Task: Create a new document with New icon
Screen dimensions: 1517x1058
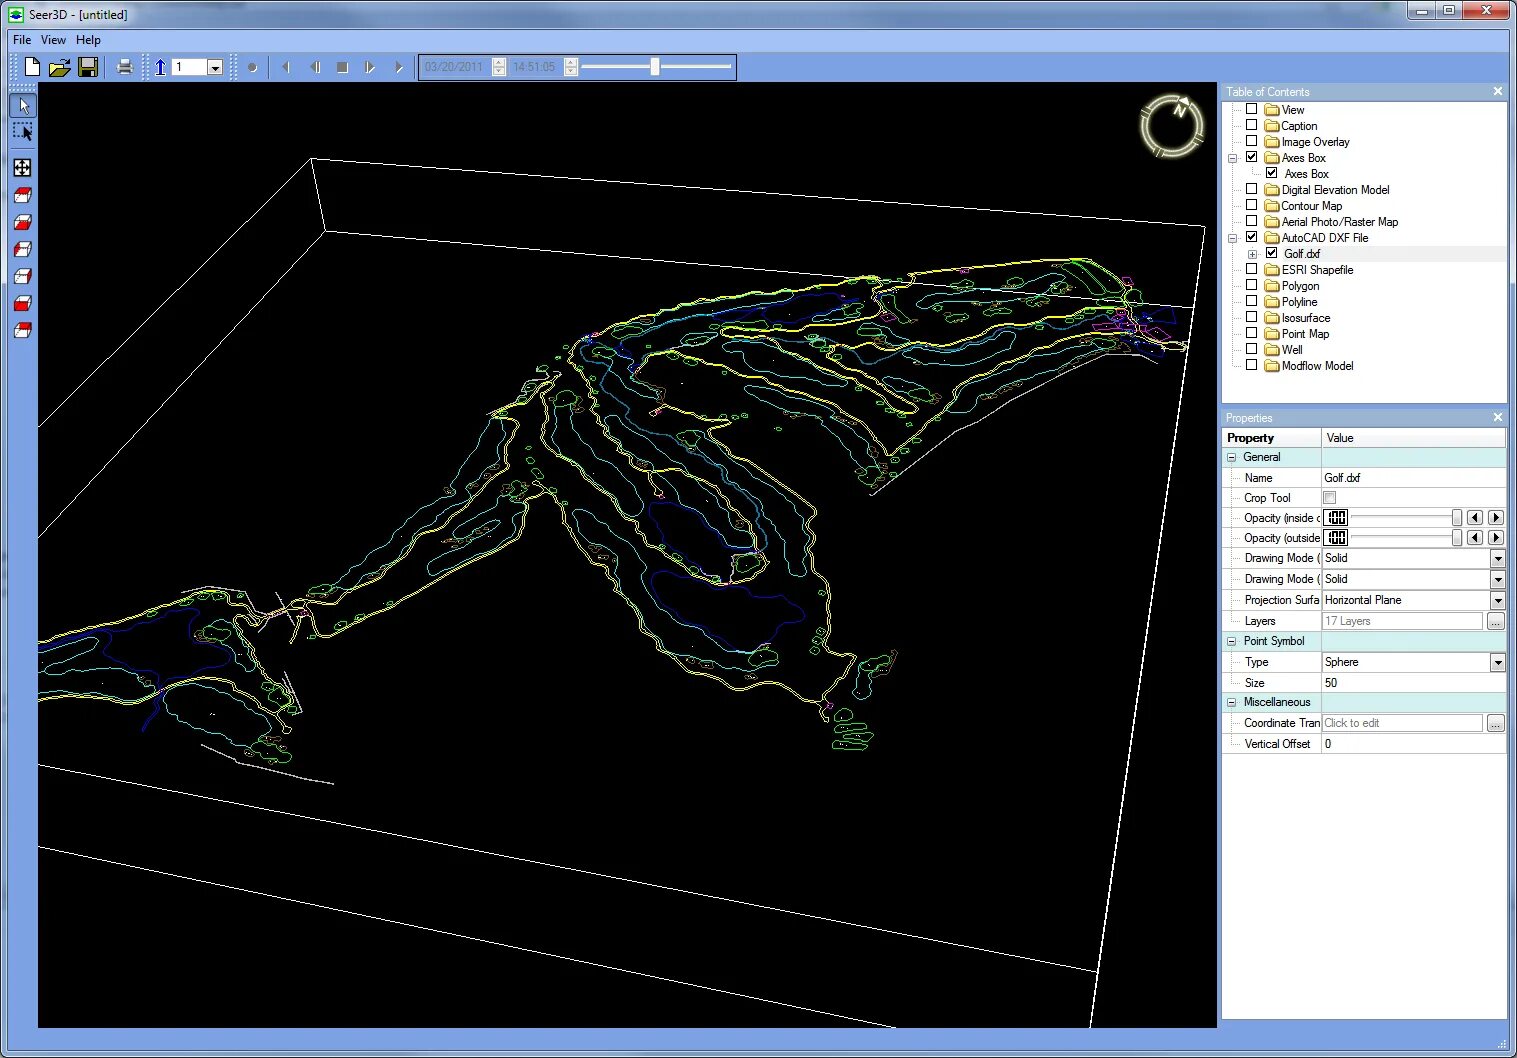Action: (32, 67)
